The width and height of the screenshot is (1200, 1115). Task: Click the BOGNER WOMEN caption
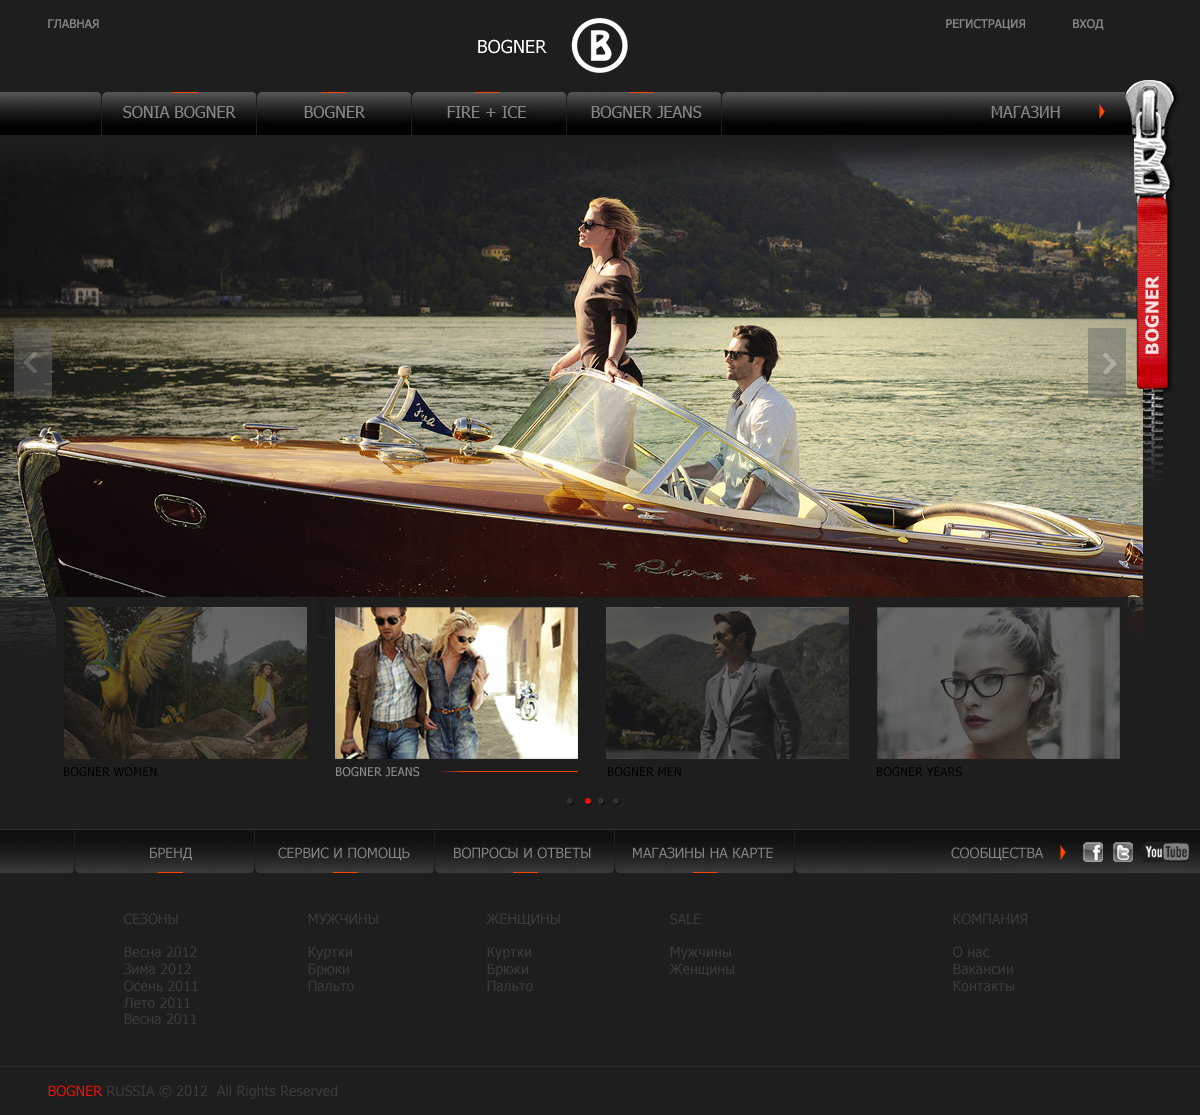[x=110, y=772]
